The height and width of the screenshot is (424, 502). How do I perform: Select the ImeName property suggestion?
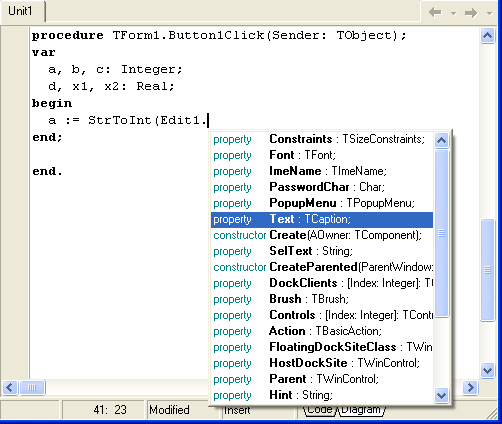[x=322, y=171]
